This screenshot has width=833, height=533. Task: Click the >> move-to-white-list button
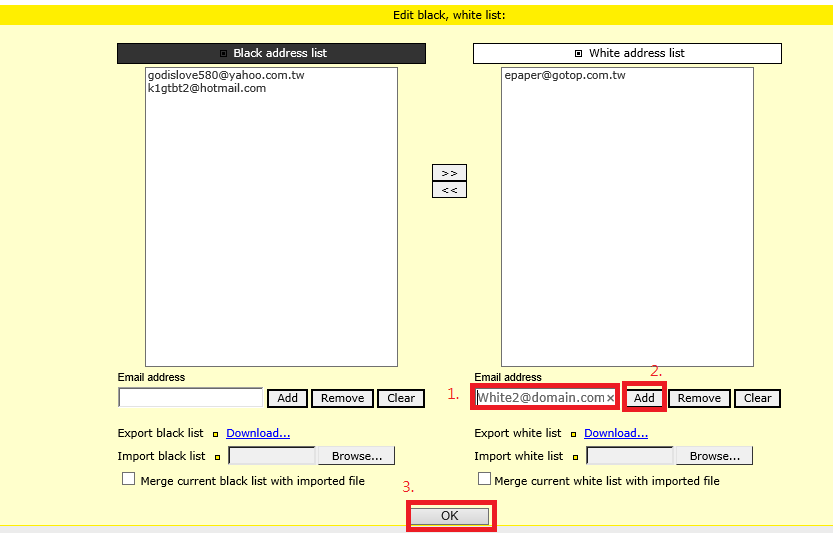pos(449,173)
